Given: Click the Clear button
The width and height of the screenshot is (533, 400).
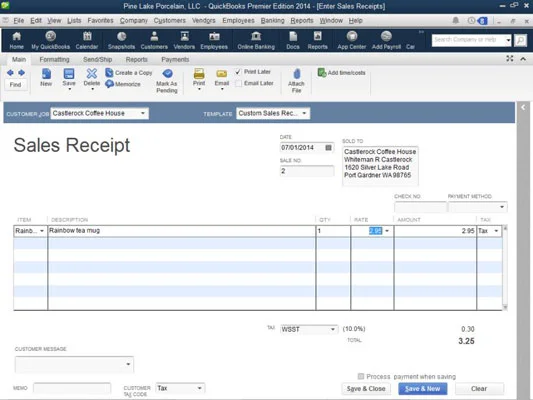Looking at the screenshot, I should click(x=479, y=388).
